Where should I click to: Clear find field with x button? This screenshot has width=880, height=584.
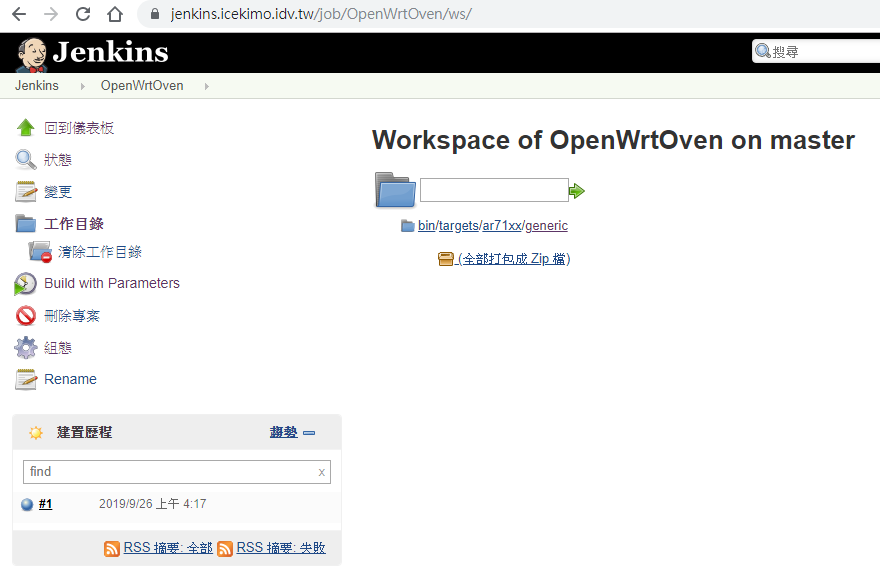[322, 472]
